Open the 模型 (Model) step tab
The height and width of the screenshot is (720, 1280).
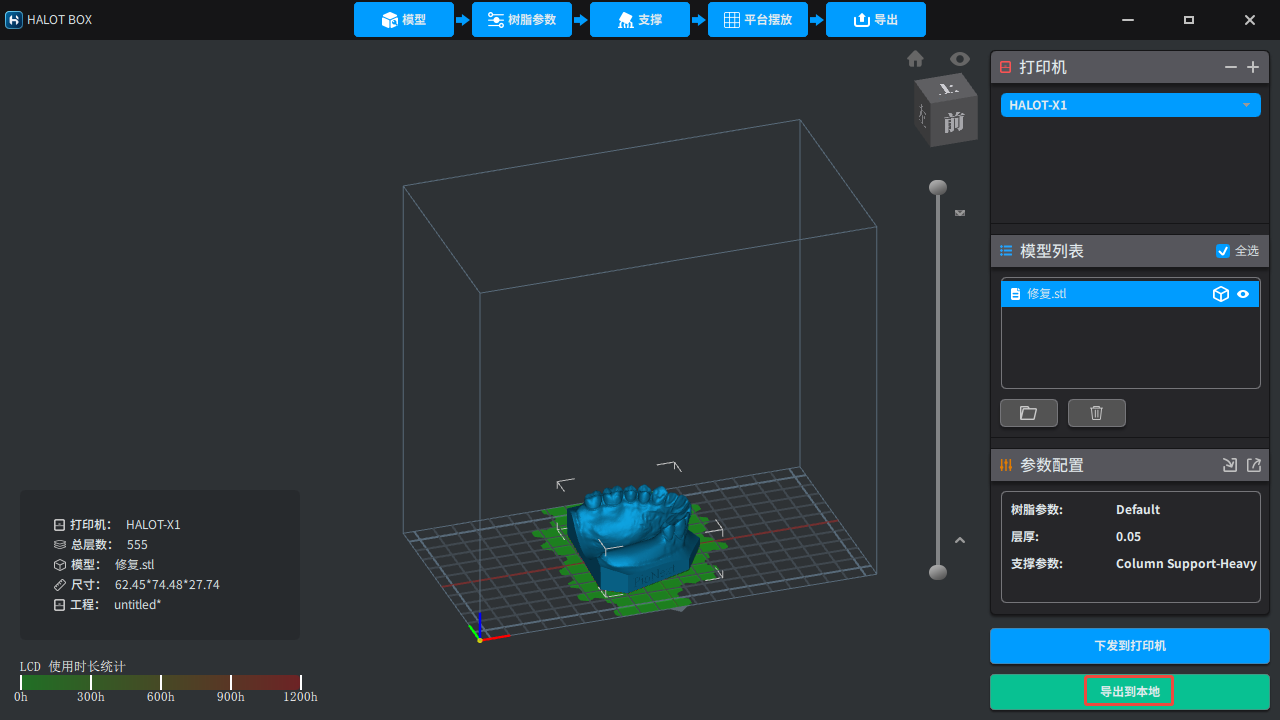click(404, 20)
